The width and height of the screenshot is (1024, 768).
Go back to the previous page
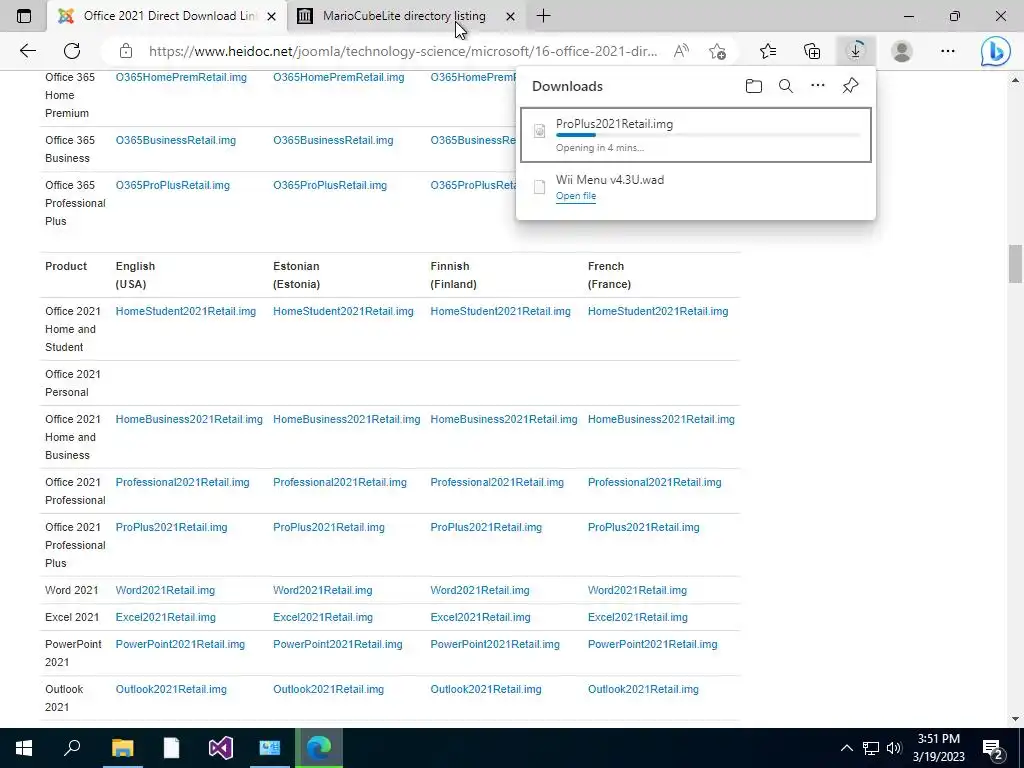click(27, 51)
